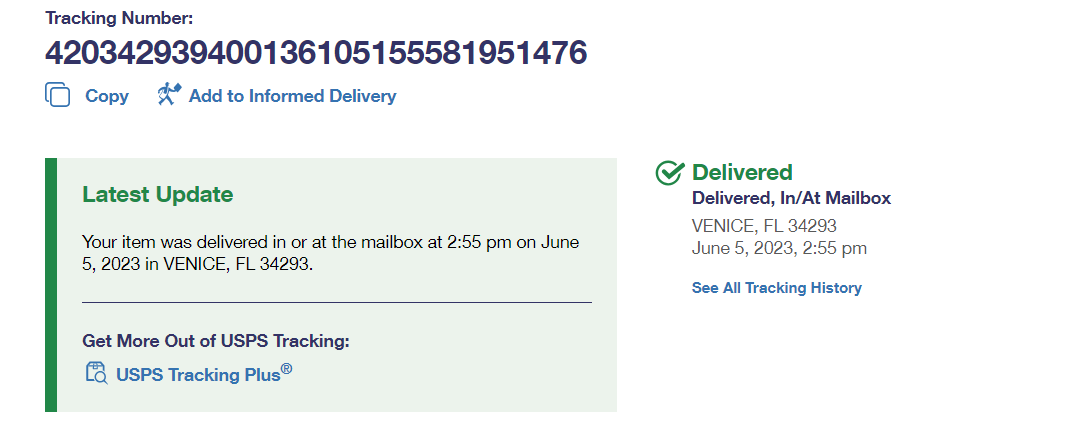The width and height of the screenshot is (1065, 424).
Task: Expand See All Tracking History
Action: (x=776, y=288)
